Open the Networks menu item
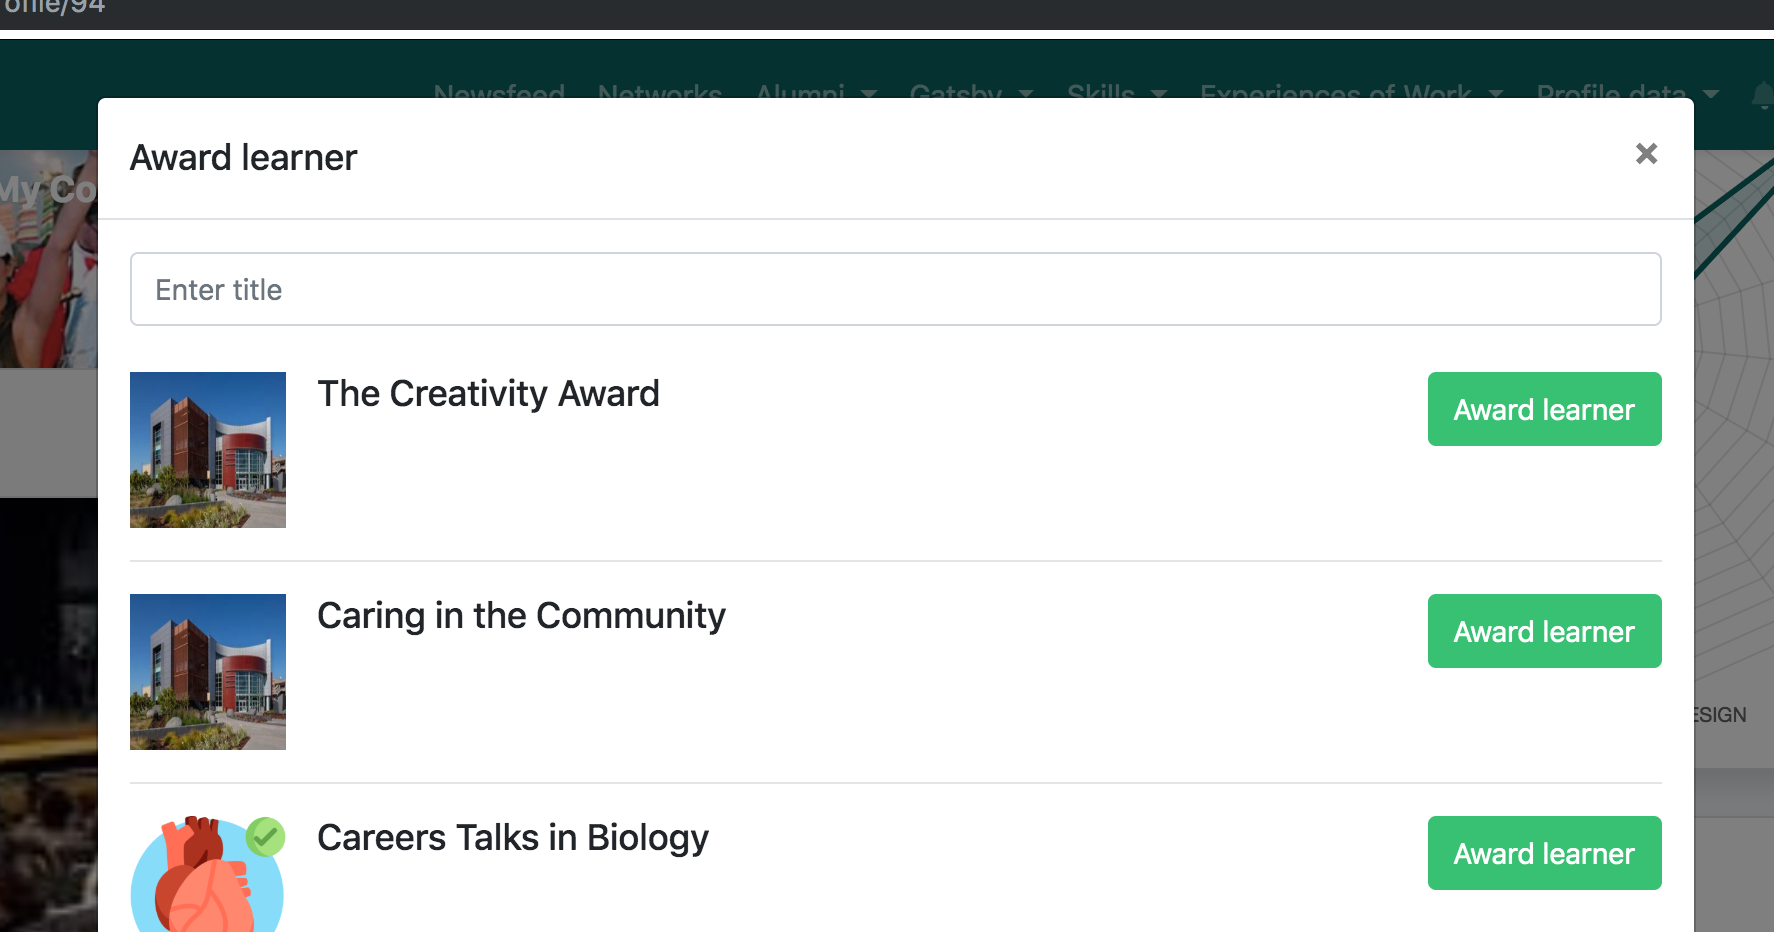 (660, 92)
